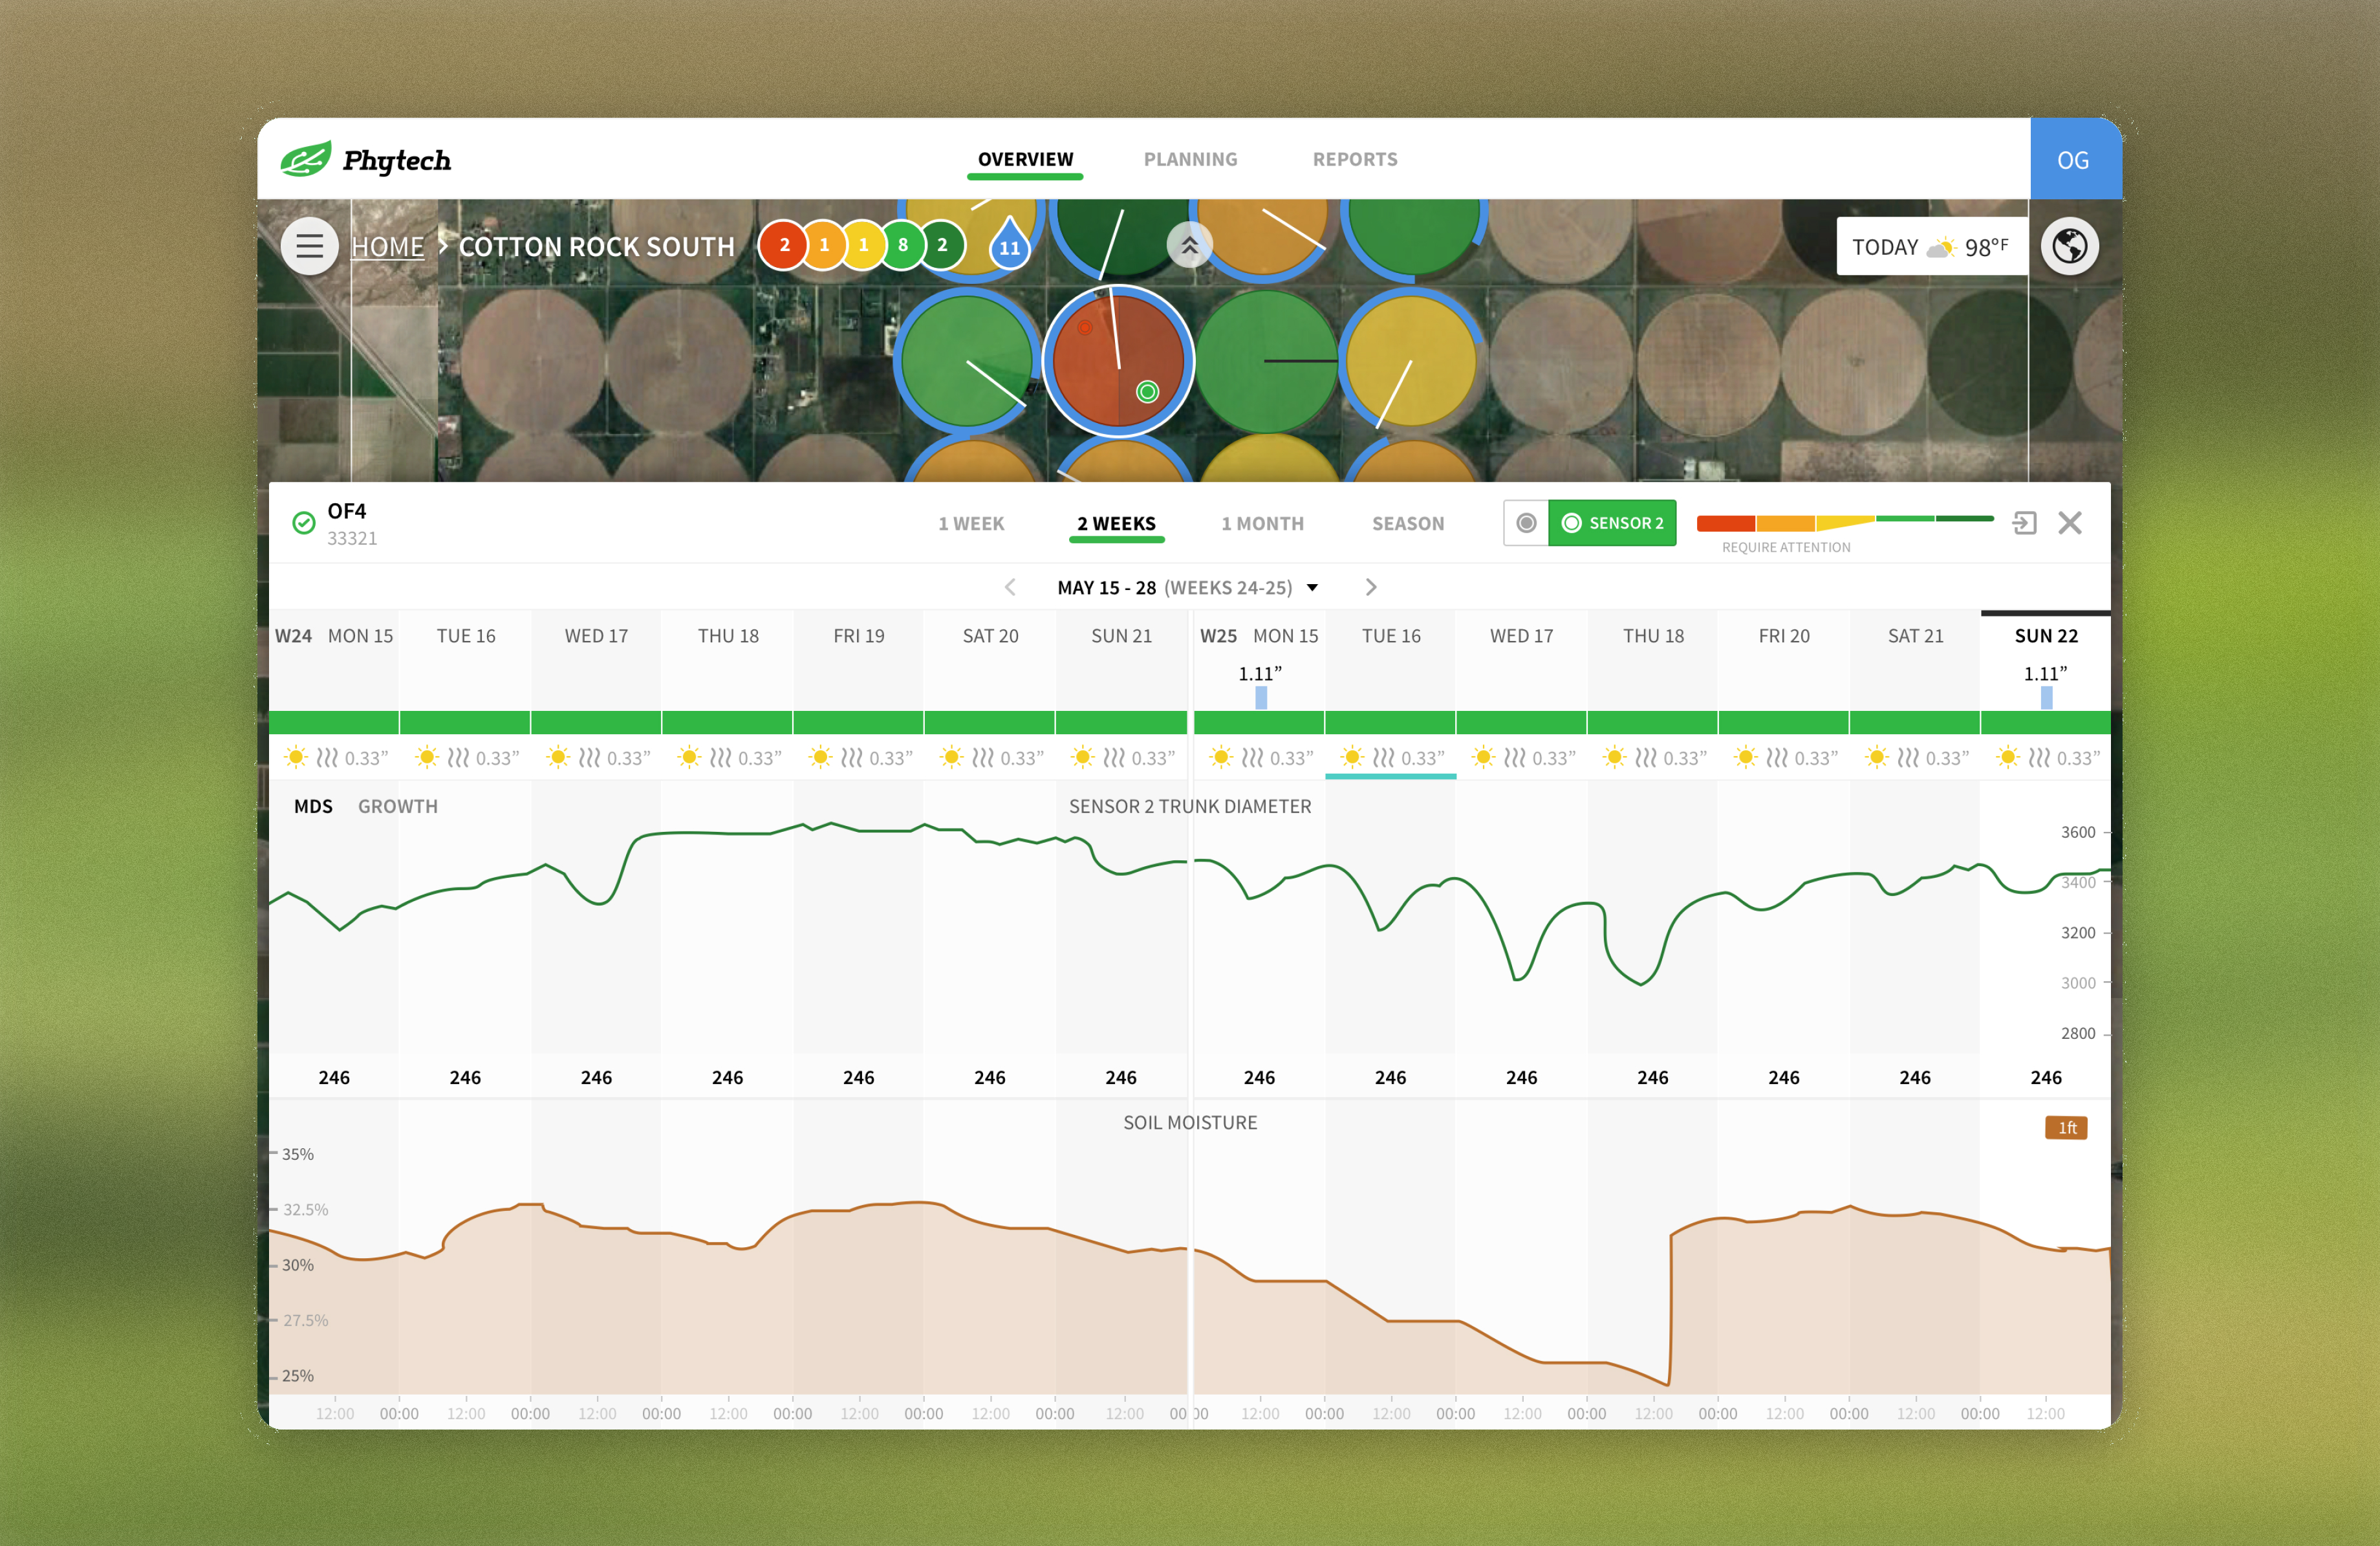Open the MAY 15 - 28 date dropdown
Screen dimensions: 2380x1546
(x=1188, y=587)
